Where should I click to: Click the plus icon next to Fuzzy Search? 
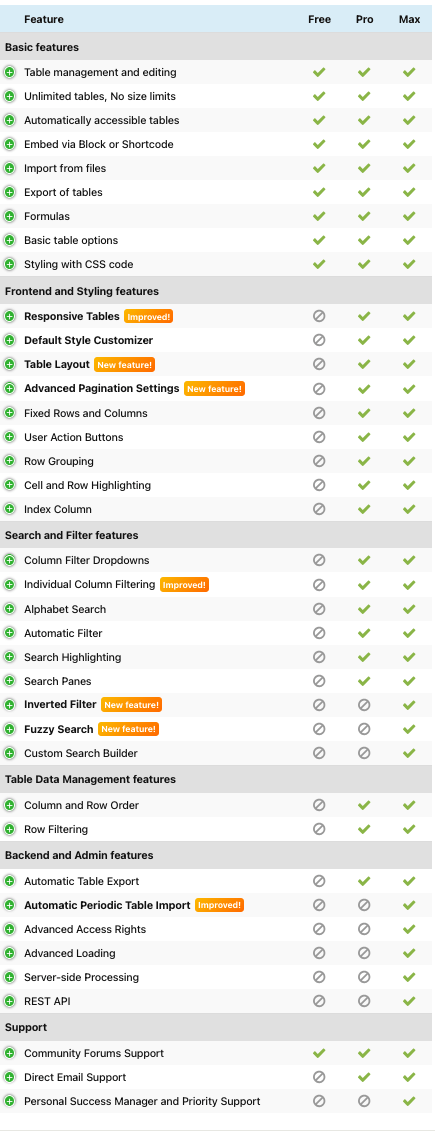coord(9,729)
